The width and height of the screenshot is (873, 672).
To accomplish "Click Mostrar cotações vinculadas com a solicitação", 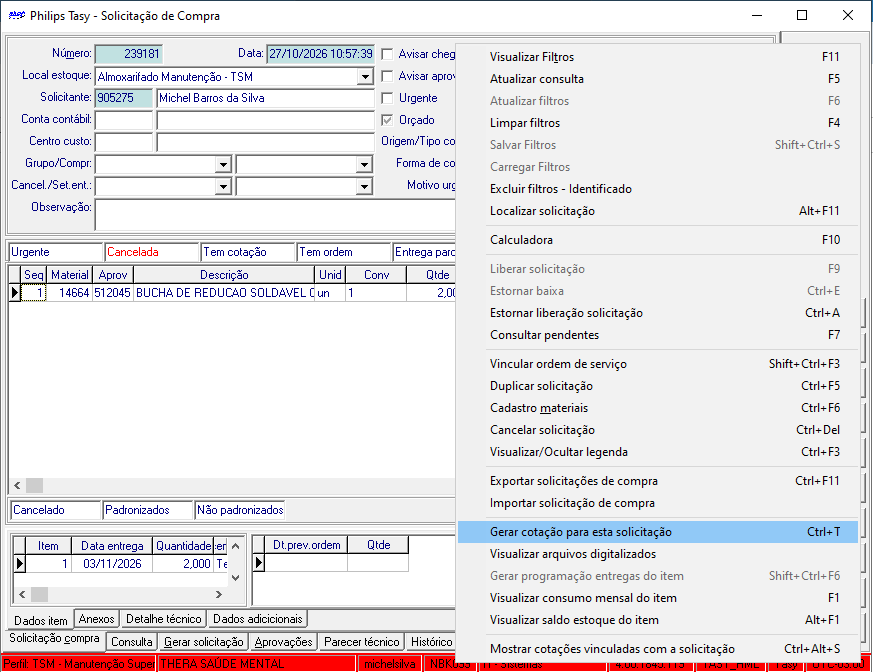I will pyautogui.click(x=658, y=649).
